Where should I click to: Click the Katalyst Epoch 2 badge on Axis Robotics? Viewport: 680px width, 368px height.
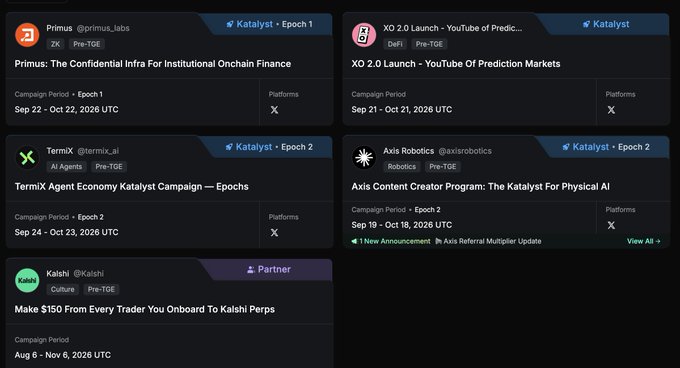tap(606, 147)
